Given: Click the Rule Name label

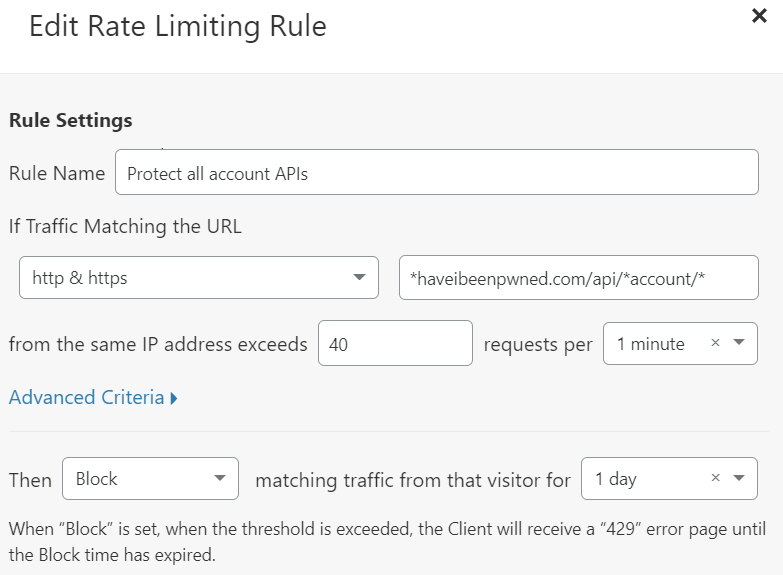Looking at the screenshot, I should [x=57, y=173].
